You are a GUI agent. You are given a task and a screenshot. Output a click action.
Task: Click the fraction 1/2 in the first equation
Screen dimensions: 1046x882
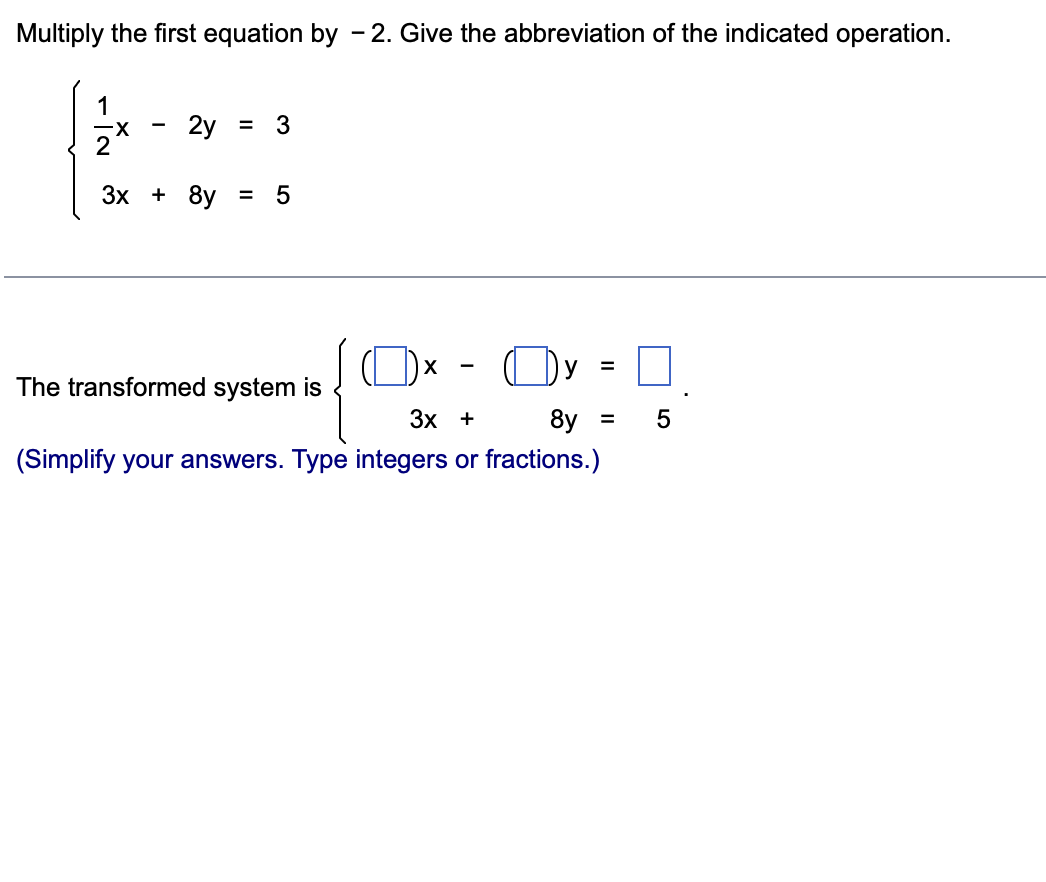click(x=104, y=125)
